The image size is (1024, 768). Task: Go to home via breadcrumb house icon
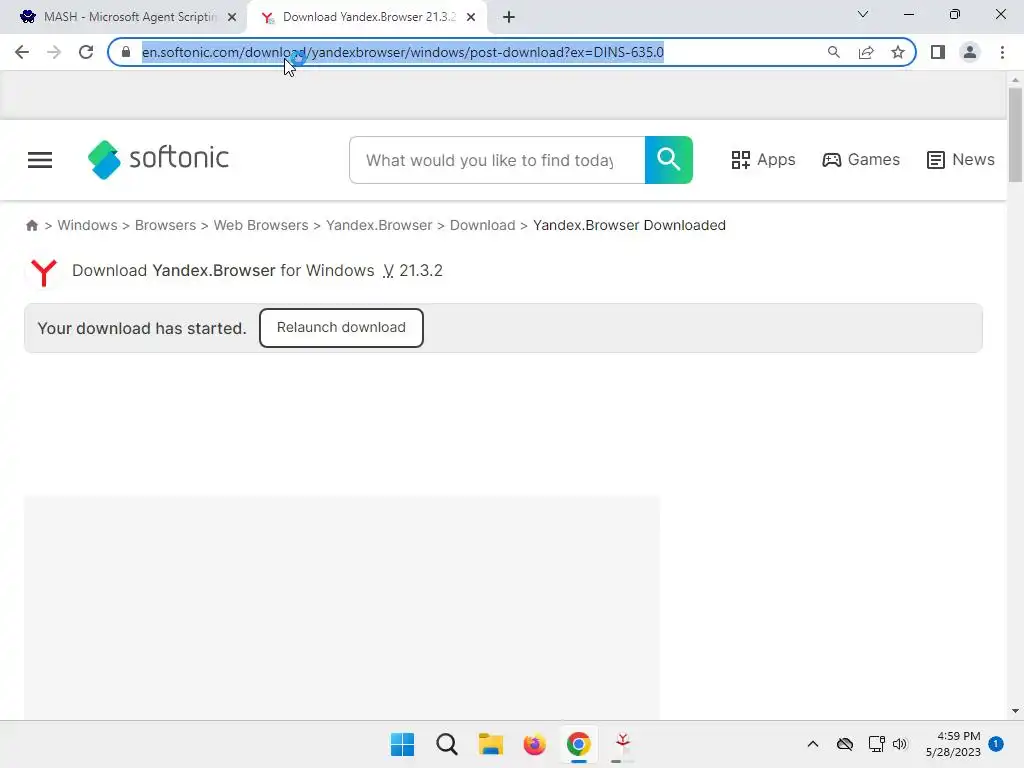[32, 225]
